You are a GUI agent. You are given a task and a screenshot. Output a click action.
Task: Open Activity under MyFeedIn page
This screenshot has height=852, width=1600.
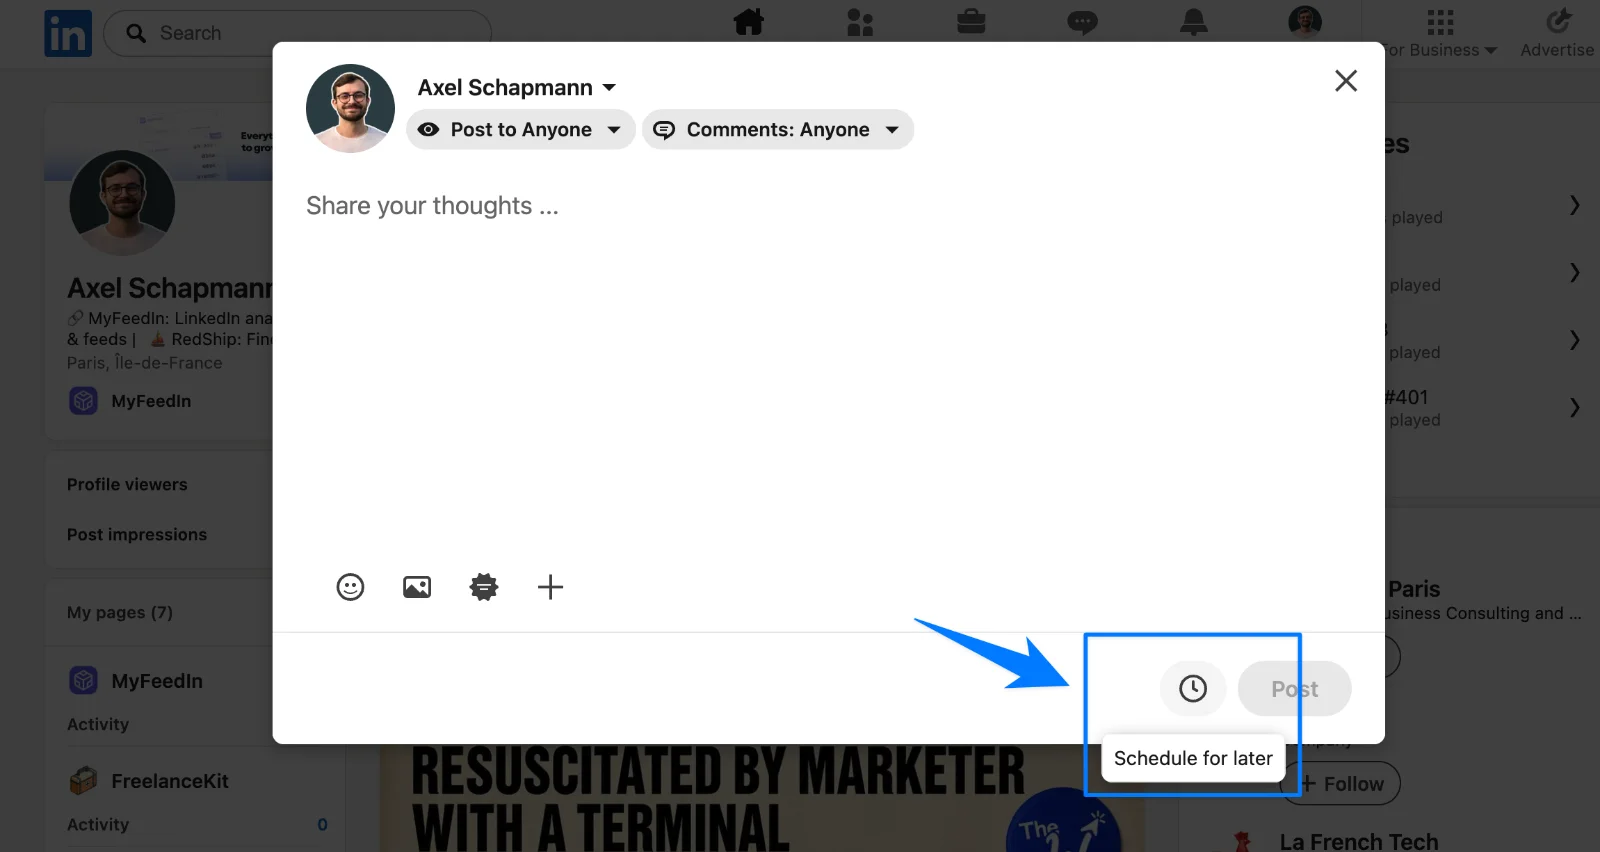[x=98, y=724]
